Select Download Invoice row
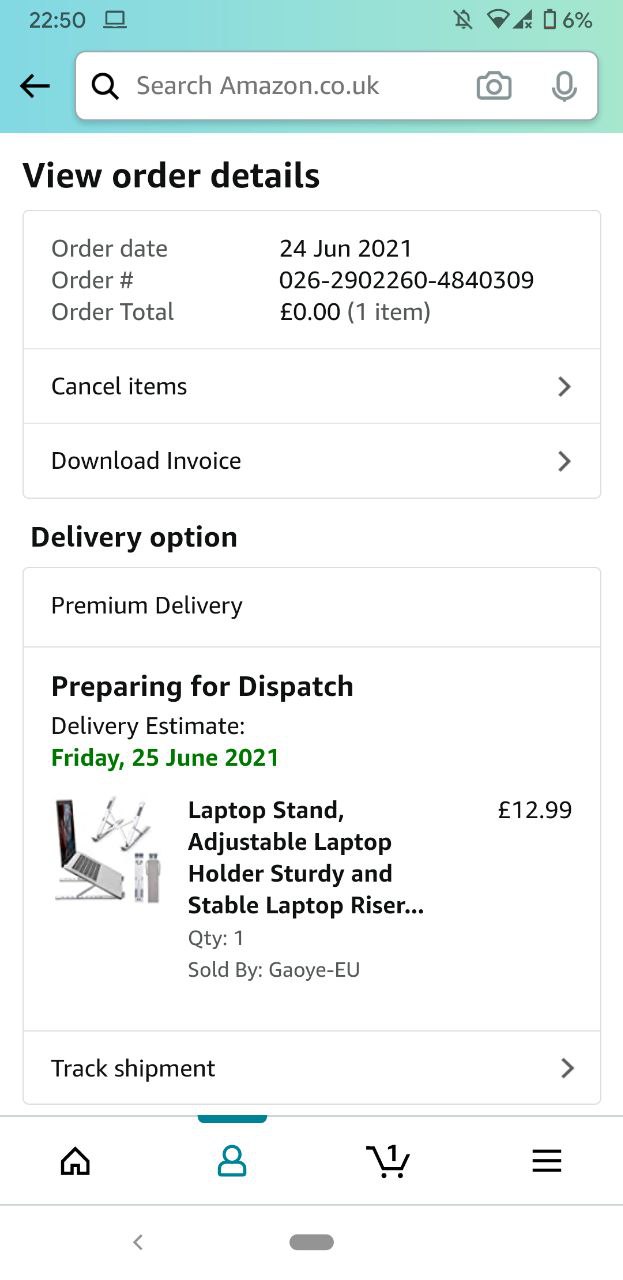This screenshot has width=623, height=1280. point(312,461)
